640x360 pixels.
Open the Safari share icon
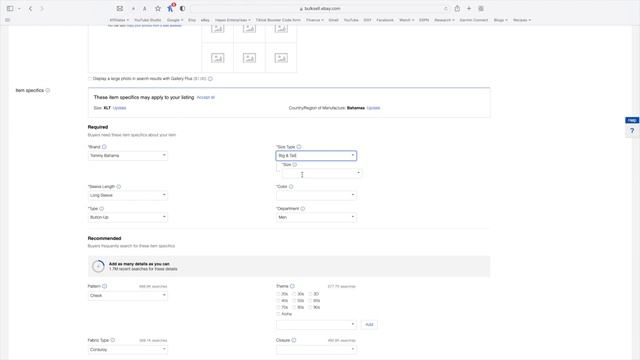pyautogui.click(x=457, y=8)
